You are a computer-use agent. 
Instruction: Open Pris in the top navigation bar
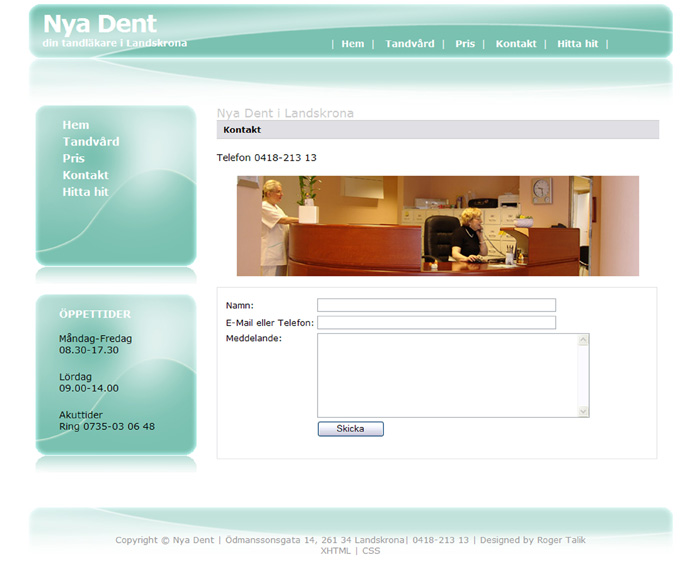click(x=465, y=44)
